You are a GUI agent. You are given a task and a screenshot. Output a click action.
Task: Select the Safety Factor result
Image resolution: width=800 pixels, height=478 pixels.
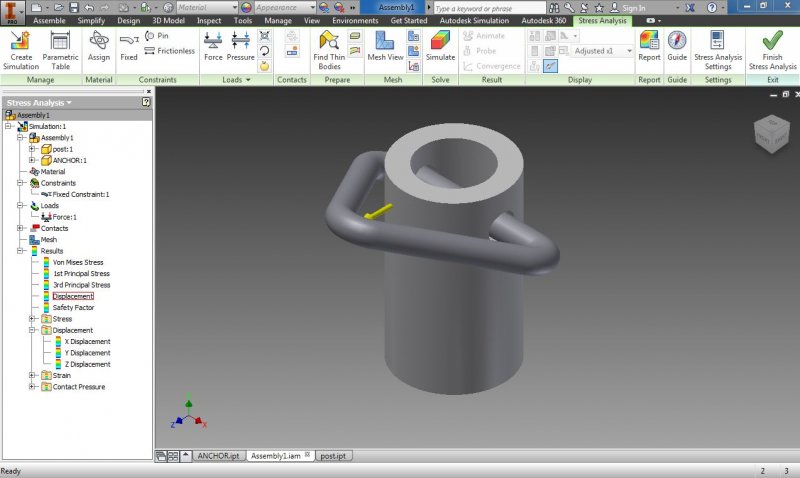[x=73, y=308]
